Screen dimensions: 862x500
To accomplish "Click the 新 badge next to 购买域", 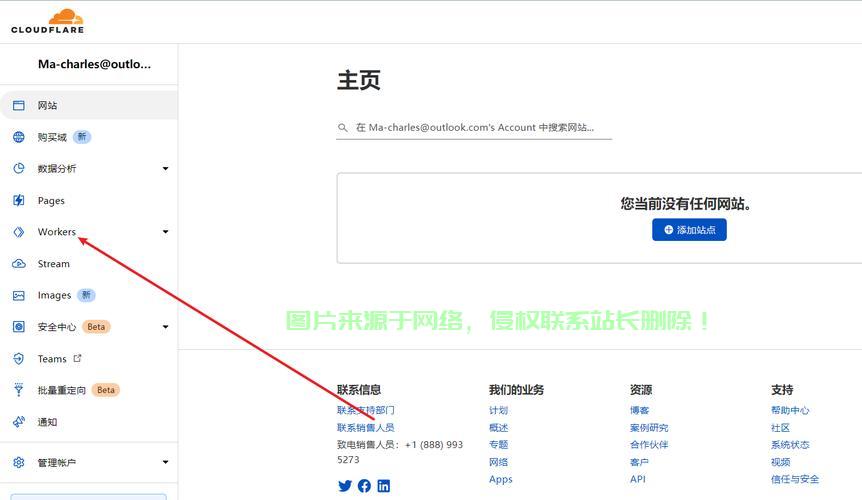I will tap(82, 137).
